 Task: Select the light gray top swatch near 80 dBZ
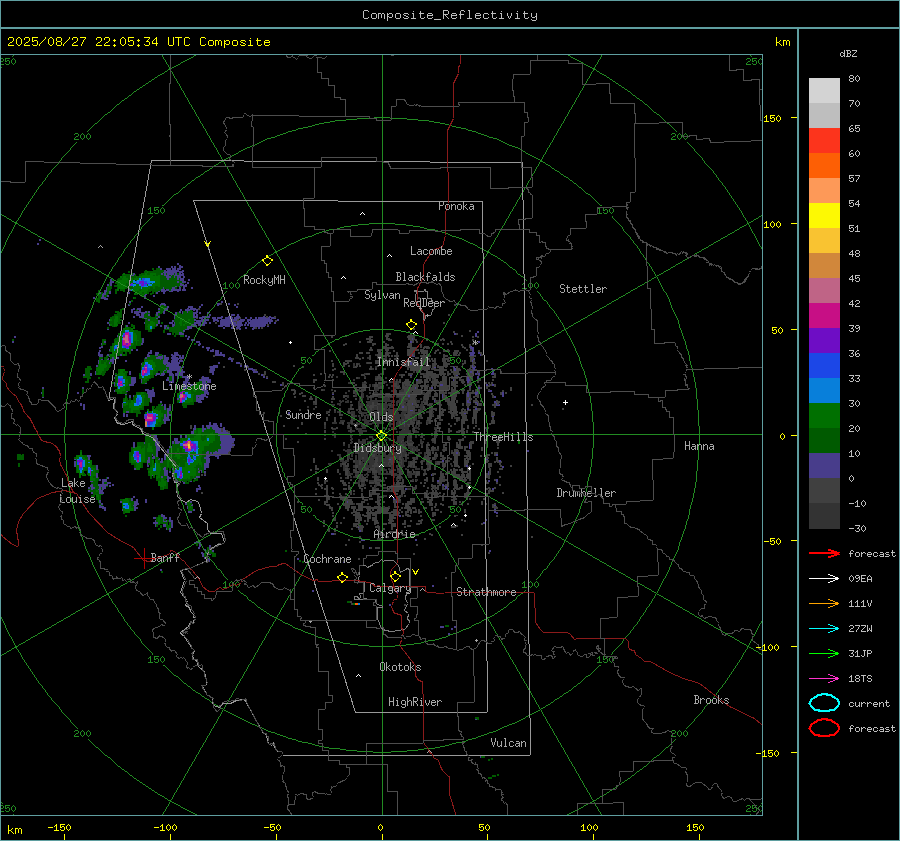pos(824,91)
